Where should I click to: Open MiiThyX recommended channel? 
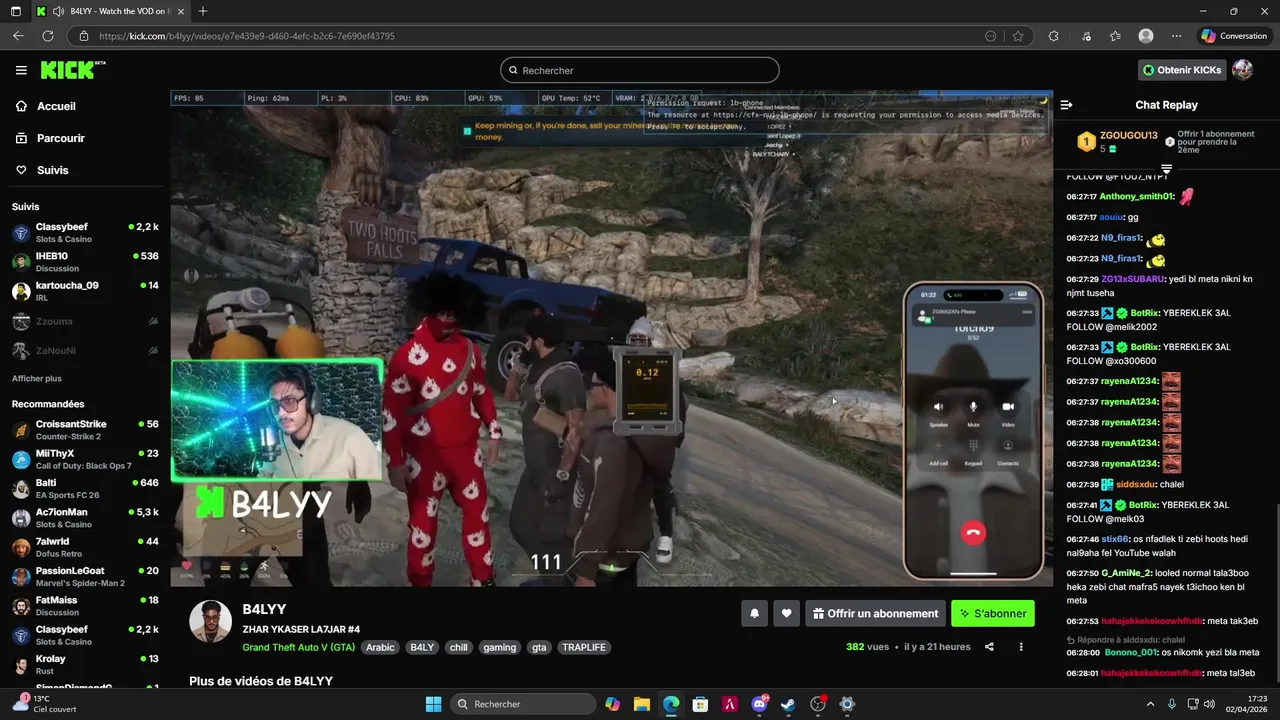(x=85, y=459)
